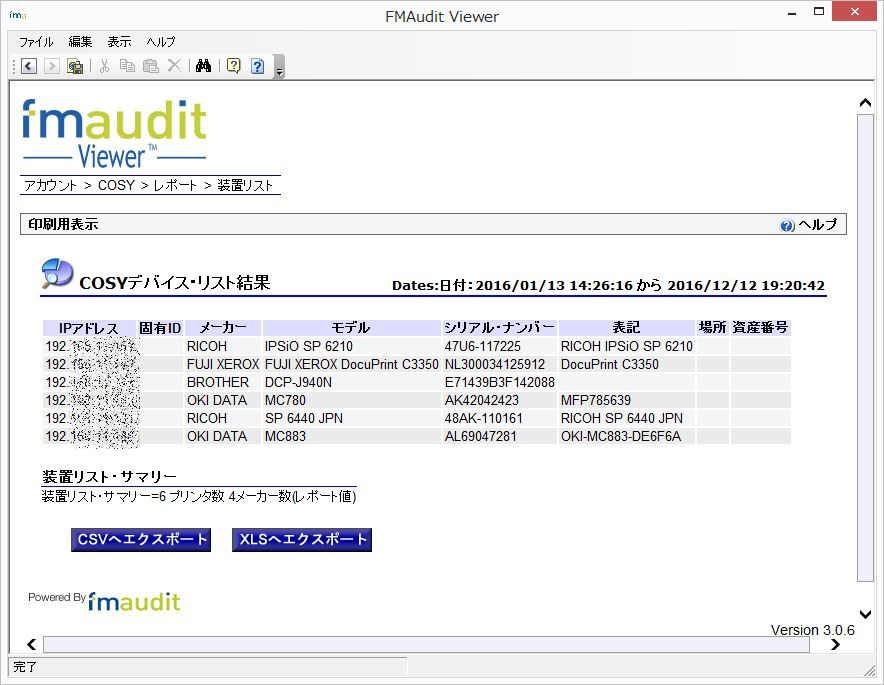Image resolution: width=884 pixels, height=685 pixels.
Task: Click the RICOH IPSiO SP 6210 label cell
Action: pos(627,346)
